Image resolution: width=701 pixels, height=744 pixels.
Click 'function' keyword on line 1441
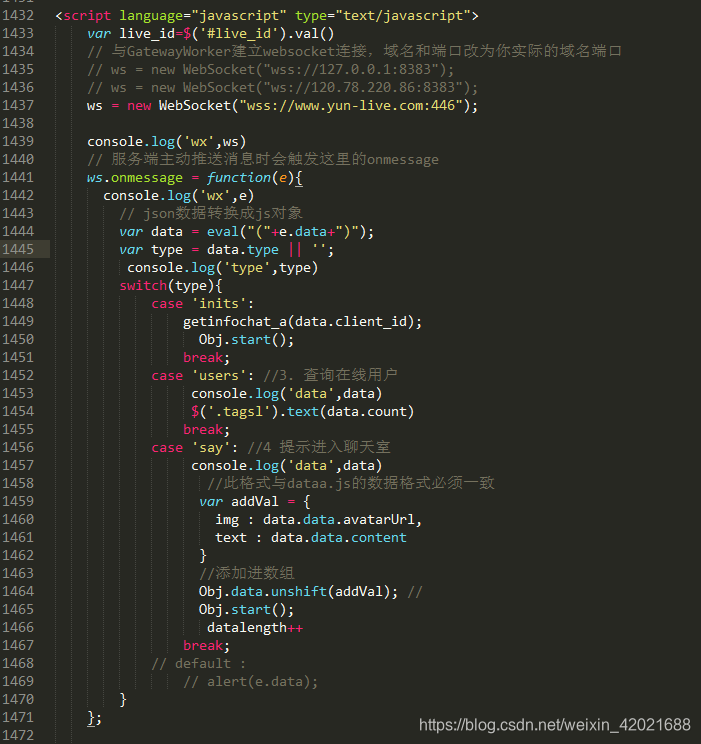(238, 178)
